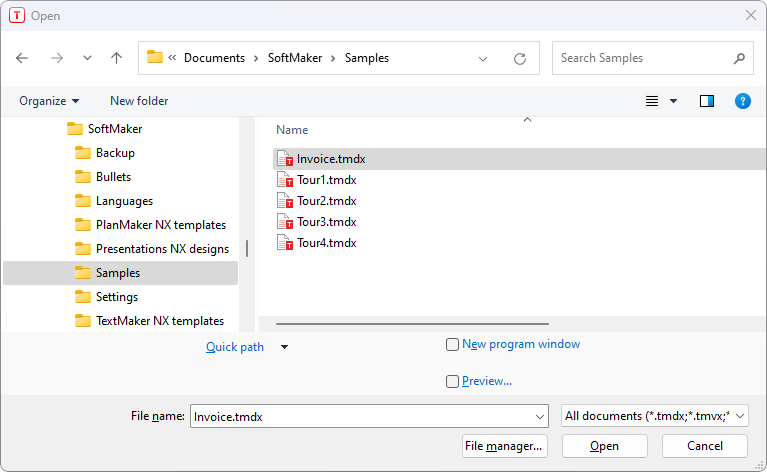Open the view options dropdown arrow
Viewport: 767px width, 472px height.
673,101
